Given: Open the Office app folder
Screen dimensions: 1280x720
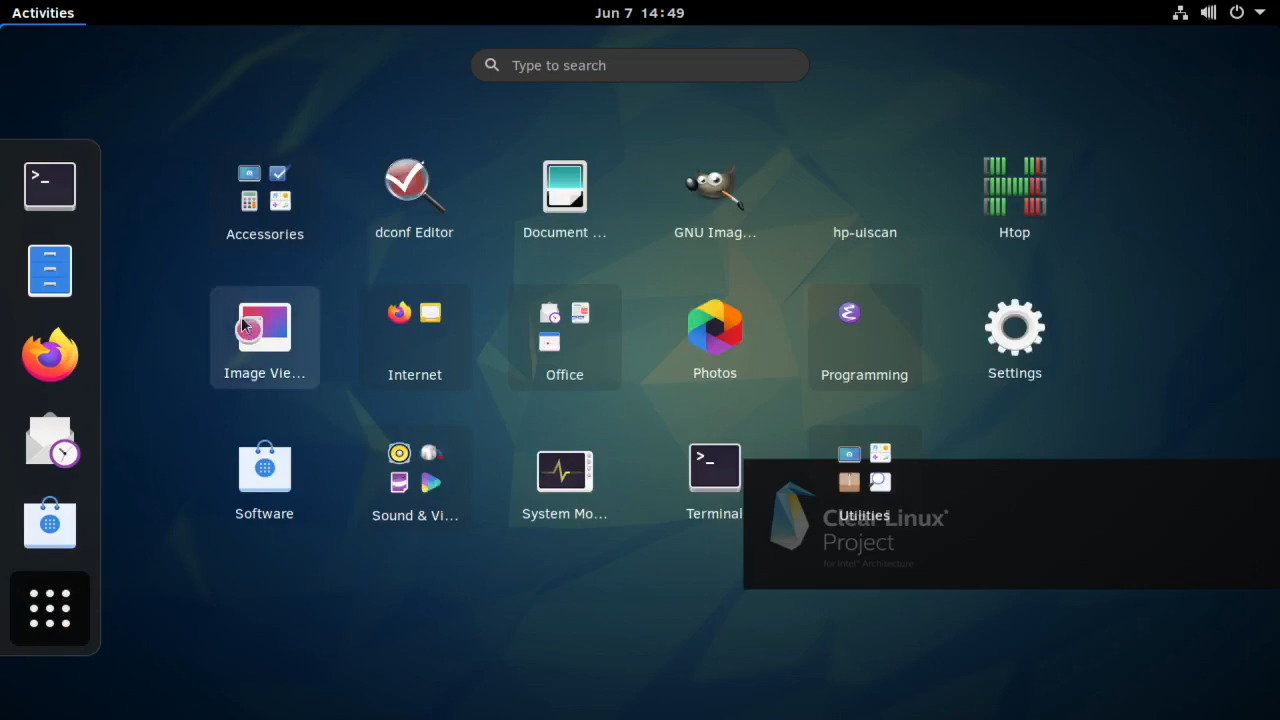Looking at the screenshot, I should 564,339.
